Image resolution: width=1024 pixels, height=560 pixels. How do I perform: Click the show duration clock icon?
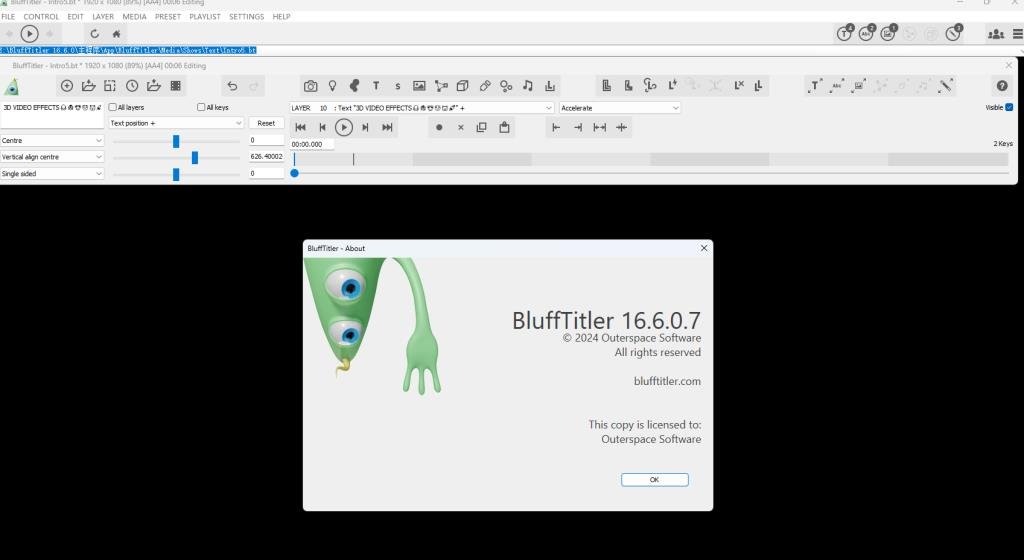coord(132,86)
